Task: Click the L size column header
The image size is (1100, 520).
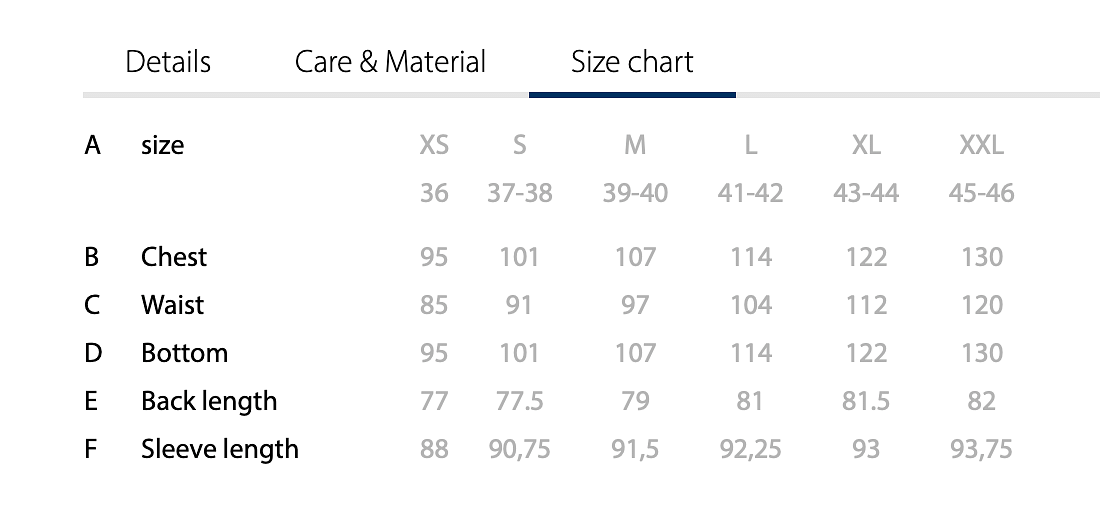Action: coord(750,145)
